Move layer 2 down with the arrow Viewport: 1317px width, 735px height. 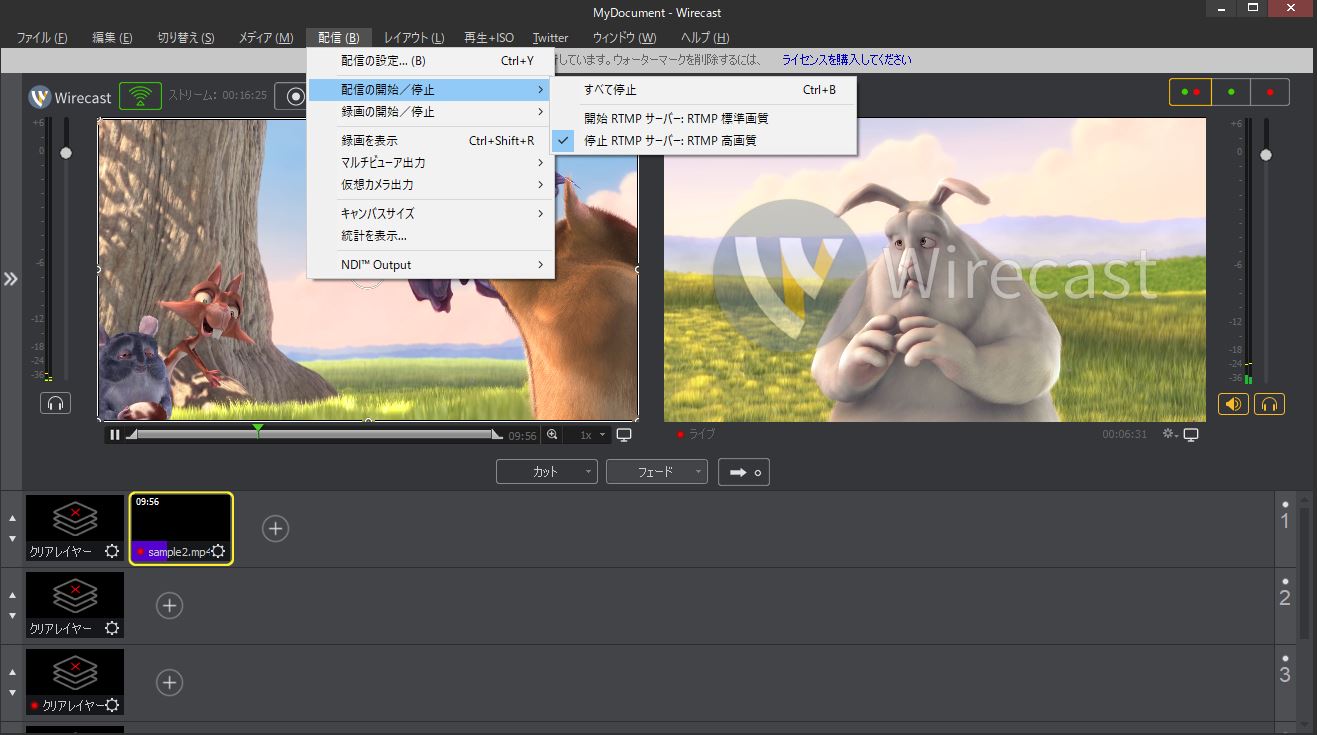click(x=13, y=616)
